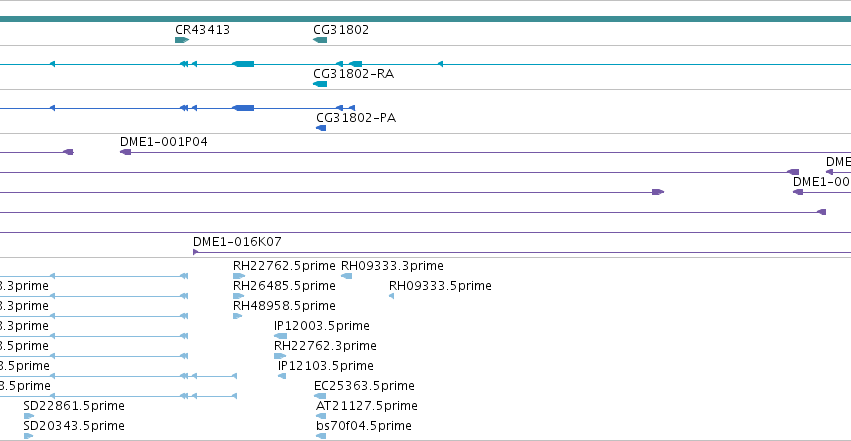Click the CR43413 gene label
Viewport: 851px width, 441px height.
[202, 30]
